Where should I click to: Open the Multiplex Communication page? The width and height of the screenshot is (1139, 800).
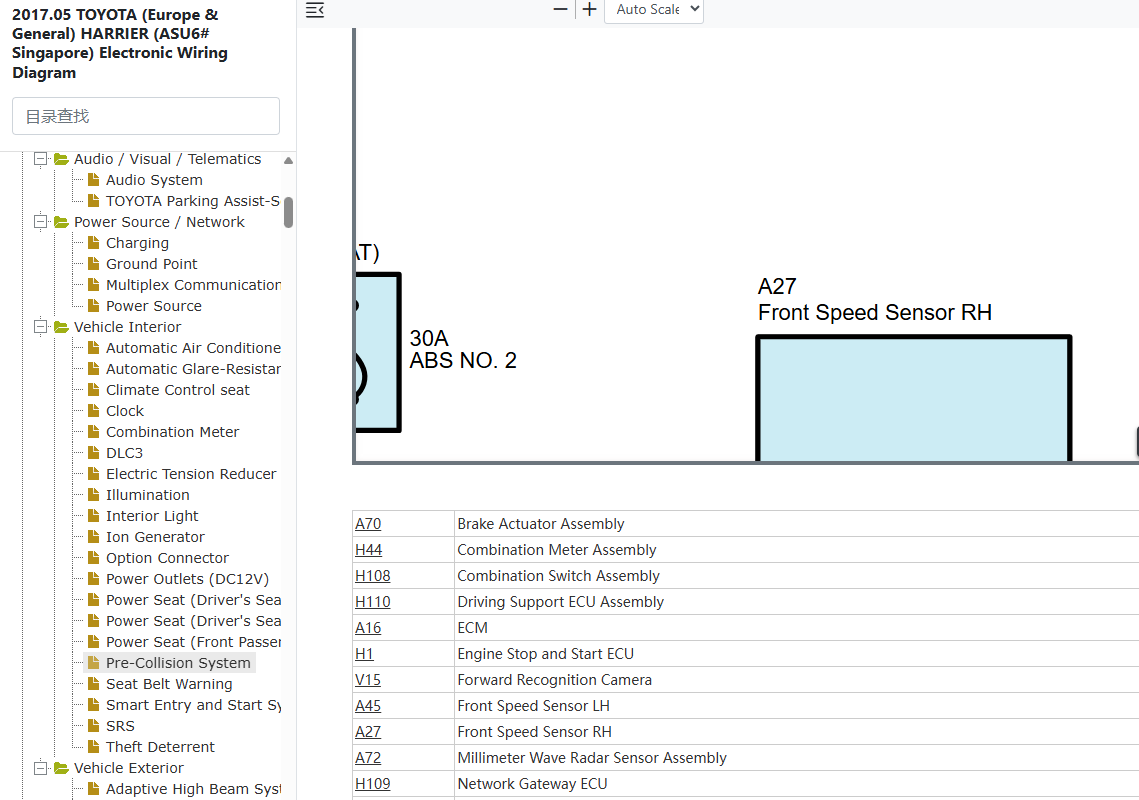click(193, 286)
